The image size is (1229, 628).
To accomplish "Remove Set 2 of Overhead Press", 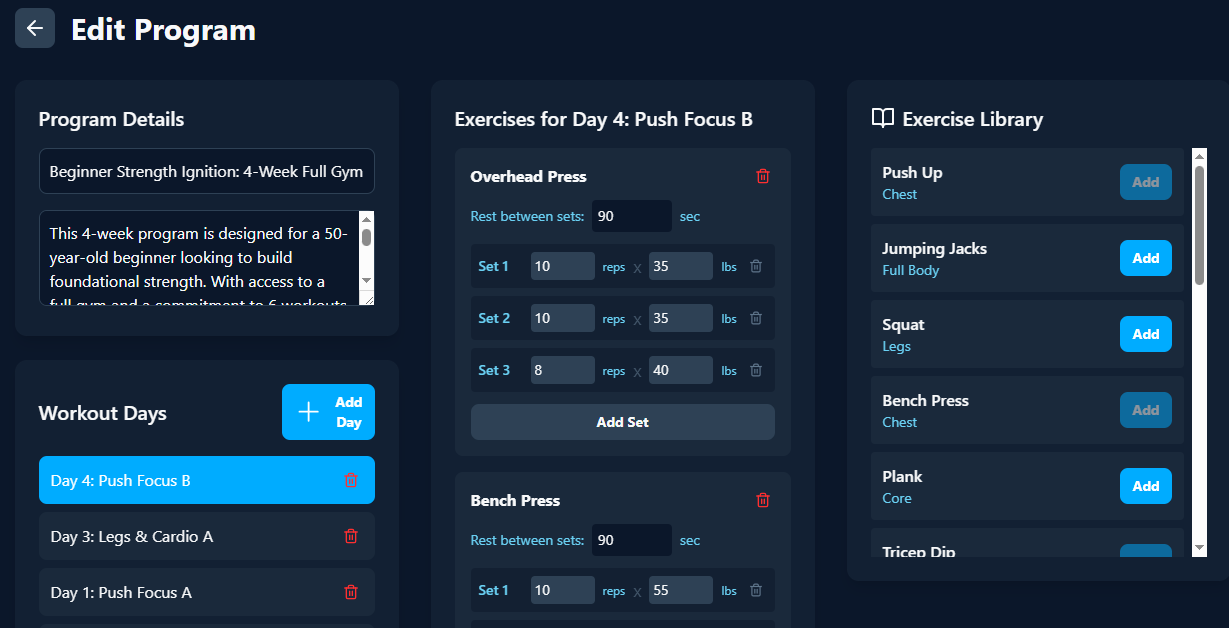I will [x=756, y=318].
